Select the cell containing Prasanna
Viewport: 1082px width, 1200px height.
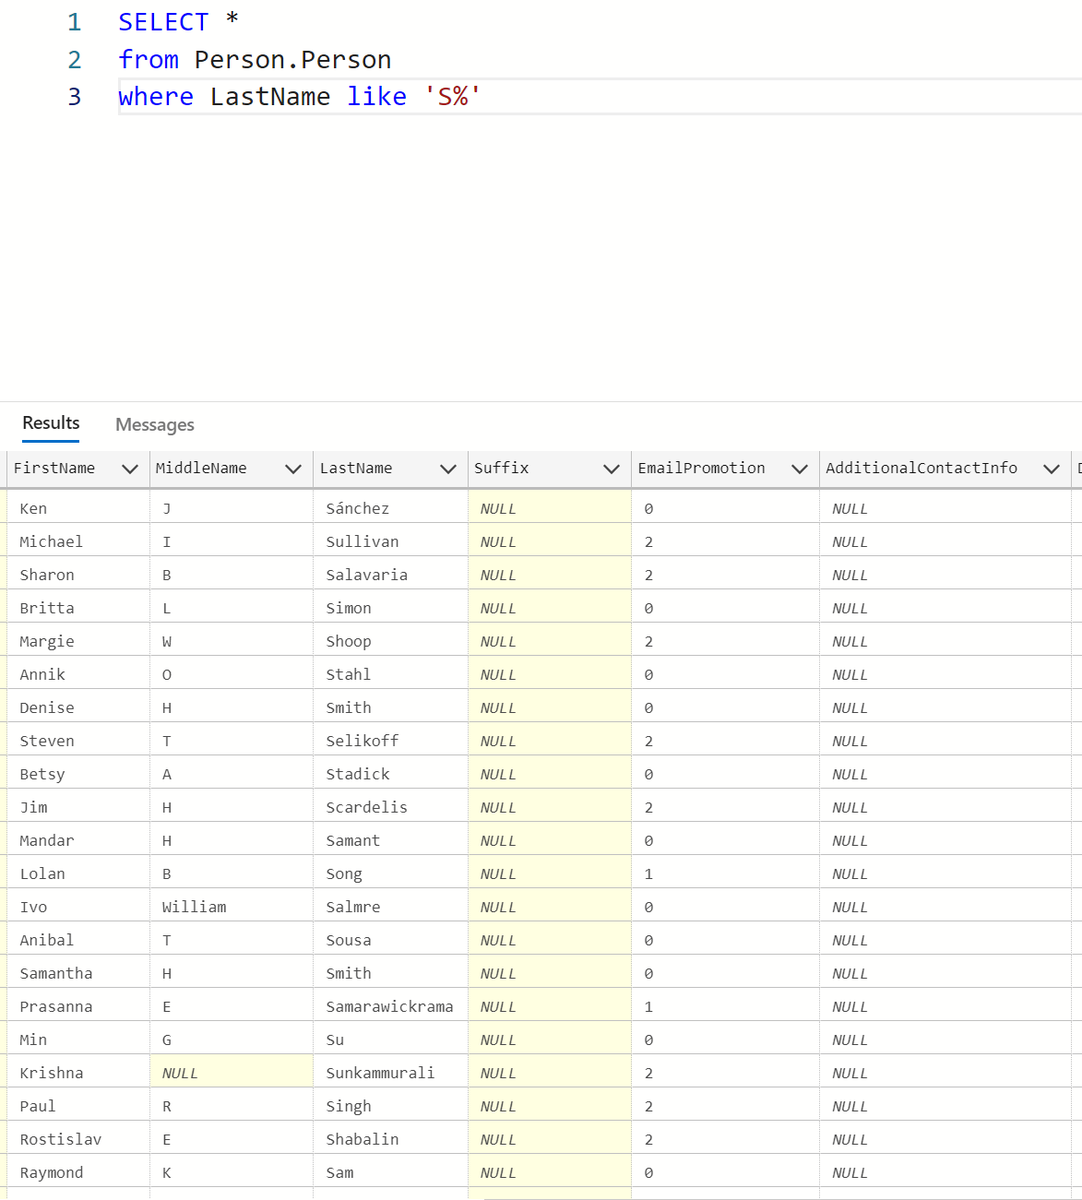tap(78, 1006)
